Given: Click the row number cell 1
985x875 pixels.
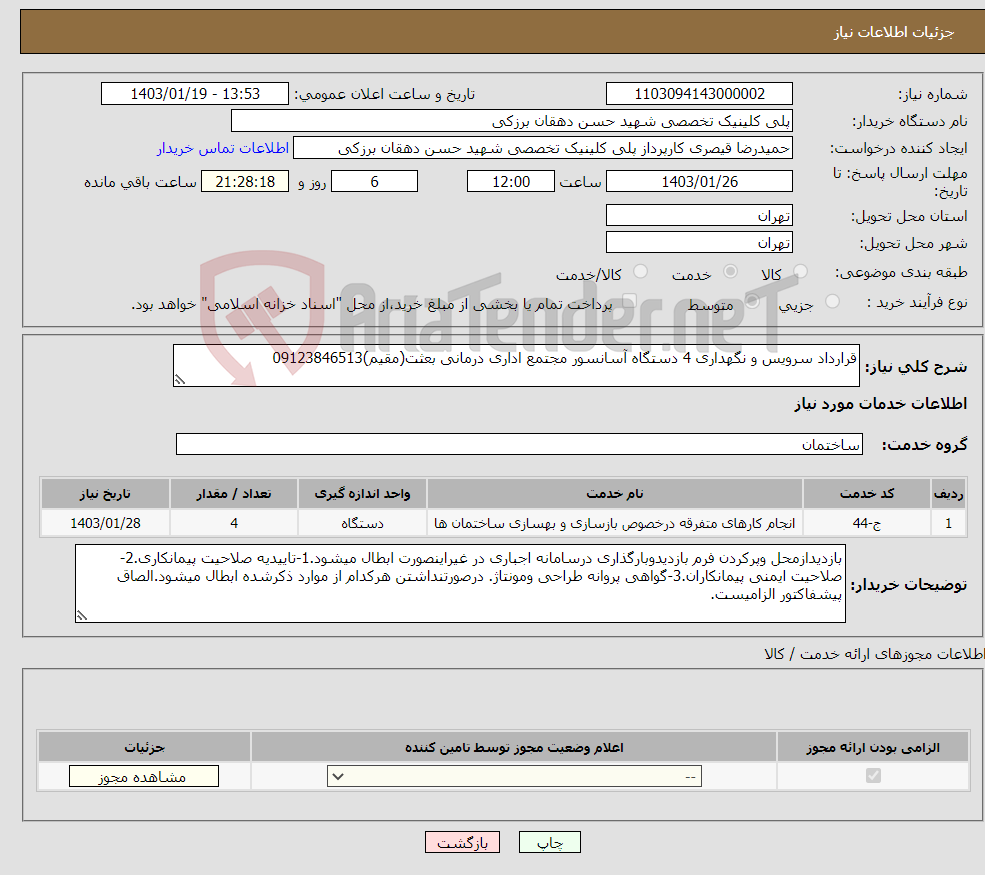Looking at the screenshot, I should tap(948, 523).
